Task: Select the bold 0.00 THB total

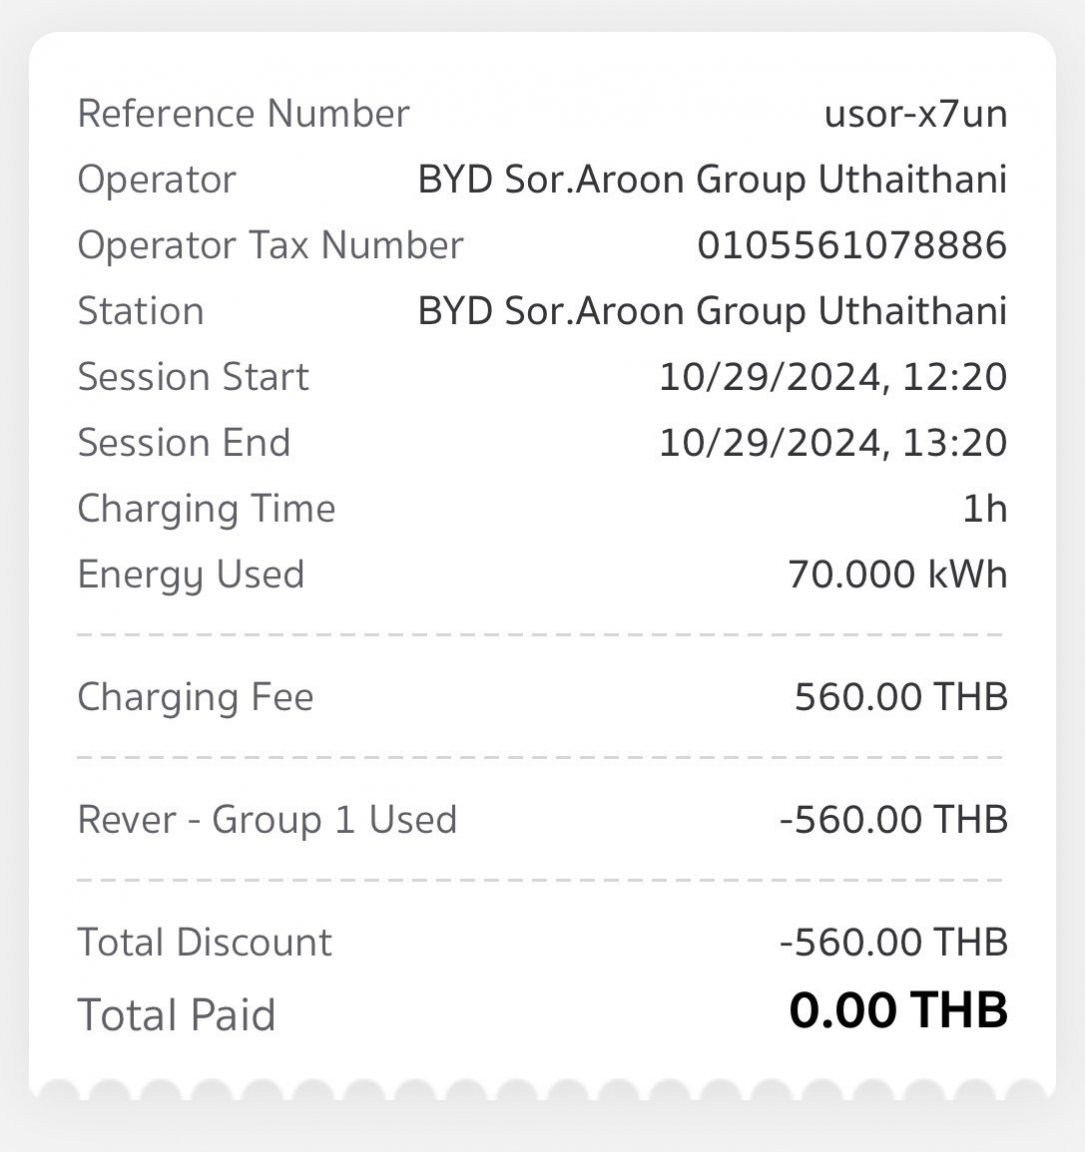Action: [x=898, y=1011]
